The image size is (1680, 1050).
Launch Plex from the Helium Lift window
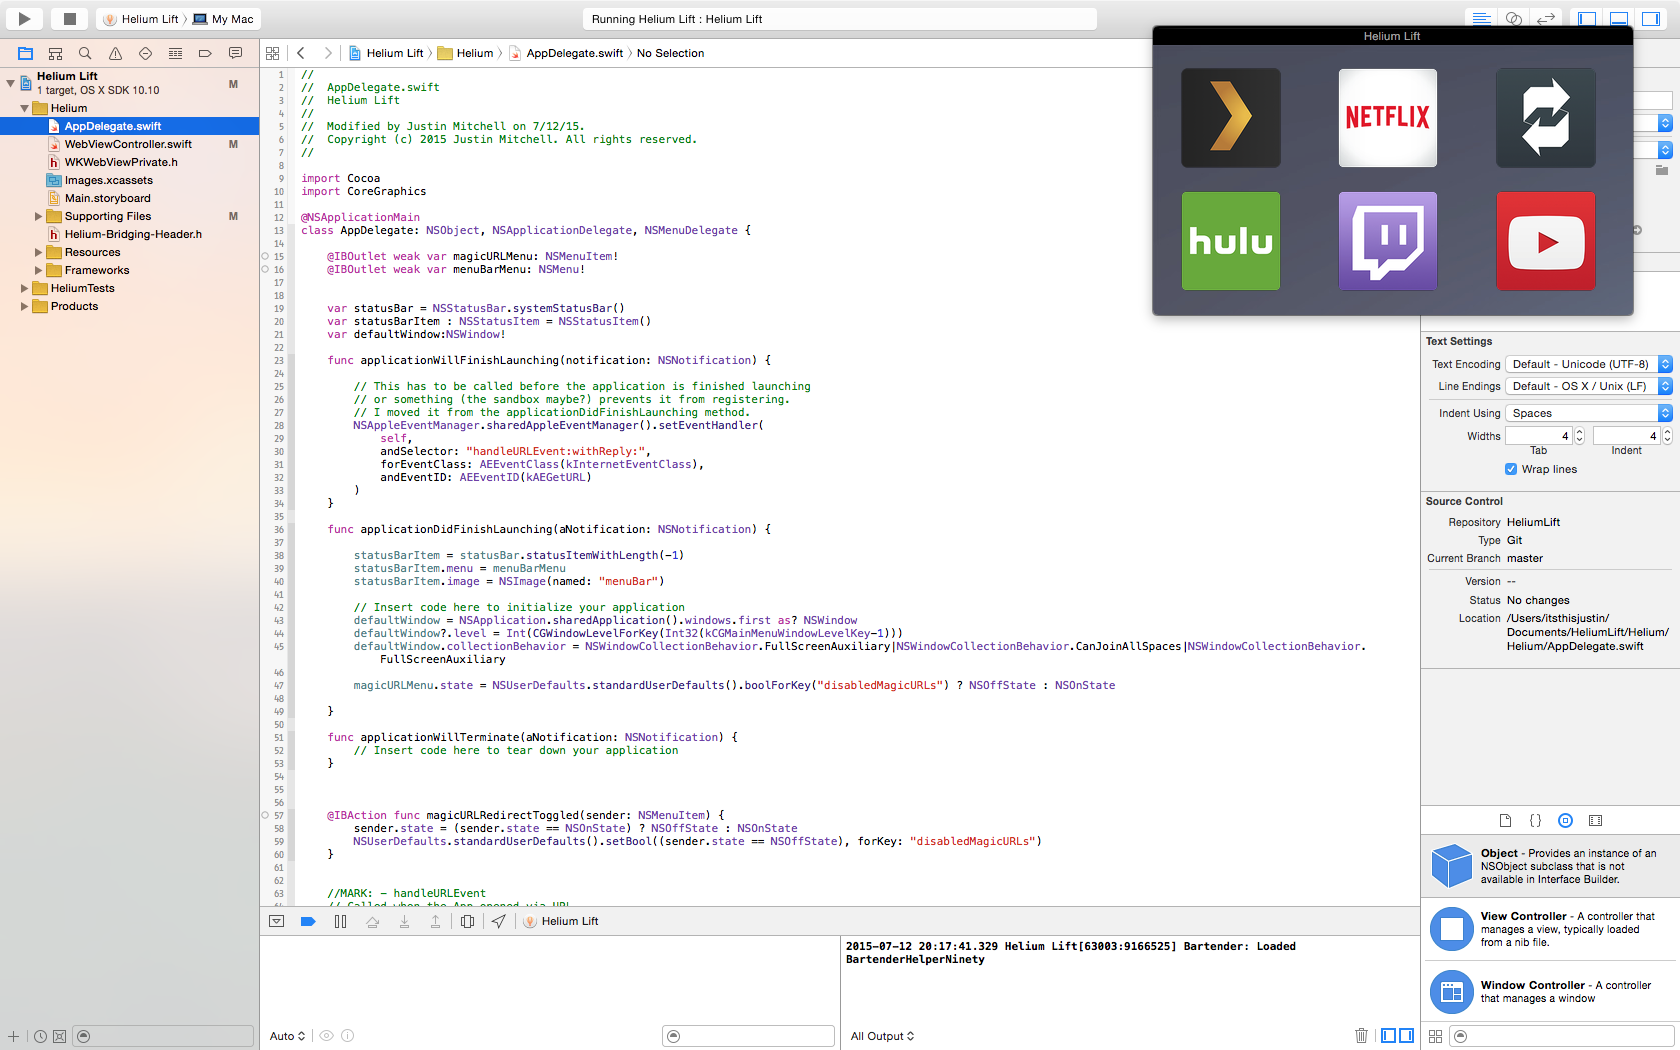(x=1231, y=118)
